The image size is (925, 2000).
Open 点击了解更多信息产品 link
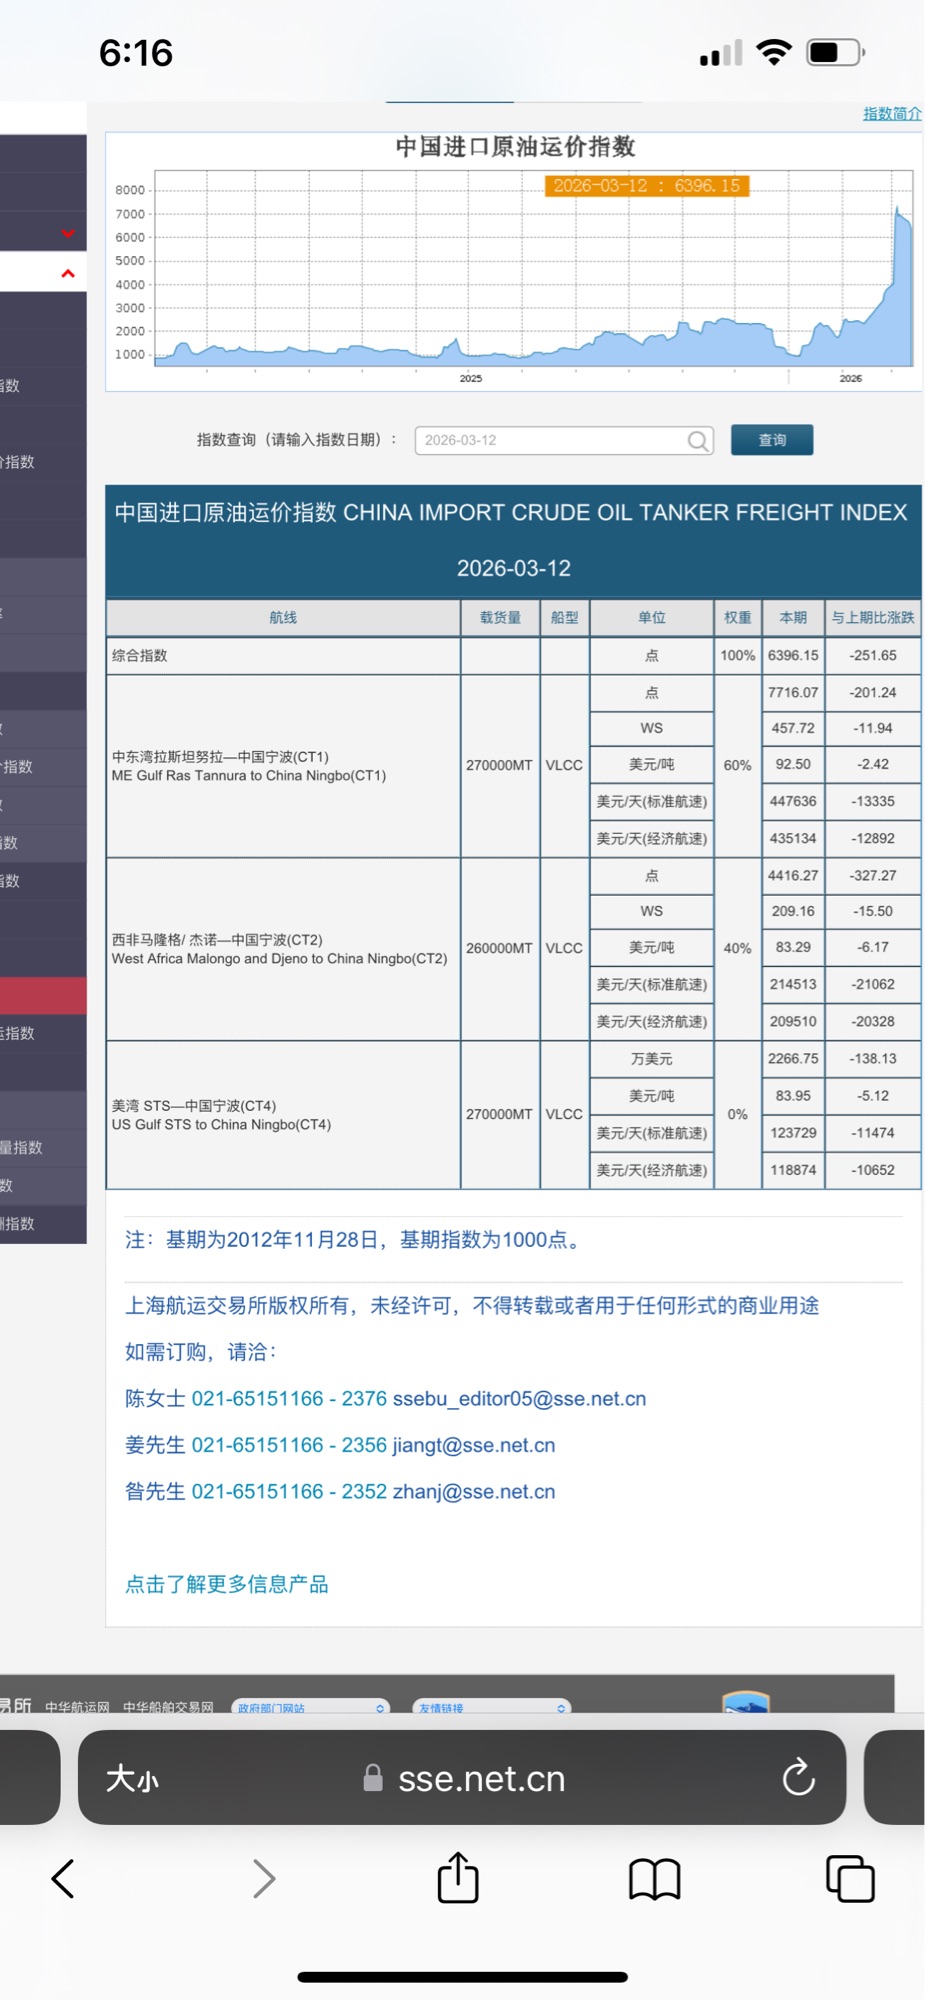pyautogui.click(x=226, y=1584)
